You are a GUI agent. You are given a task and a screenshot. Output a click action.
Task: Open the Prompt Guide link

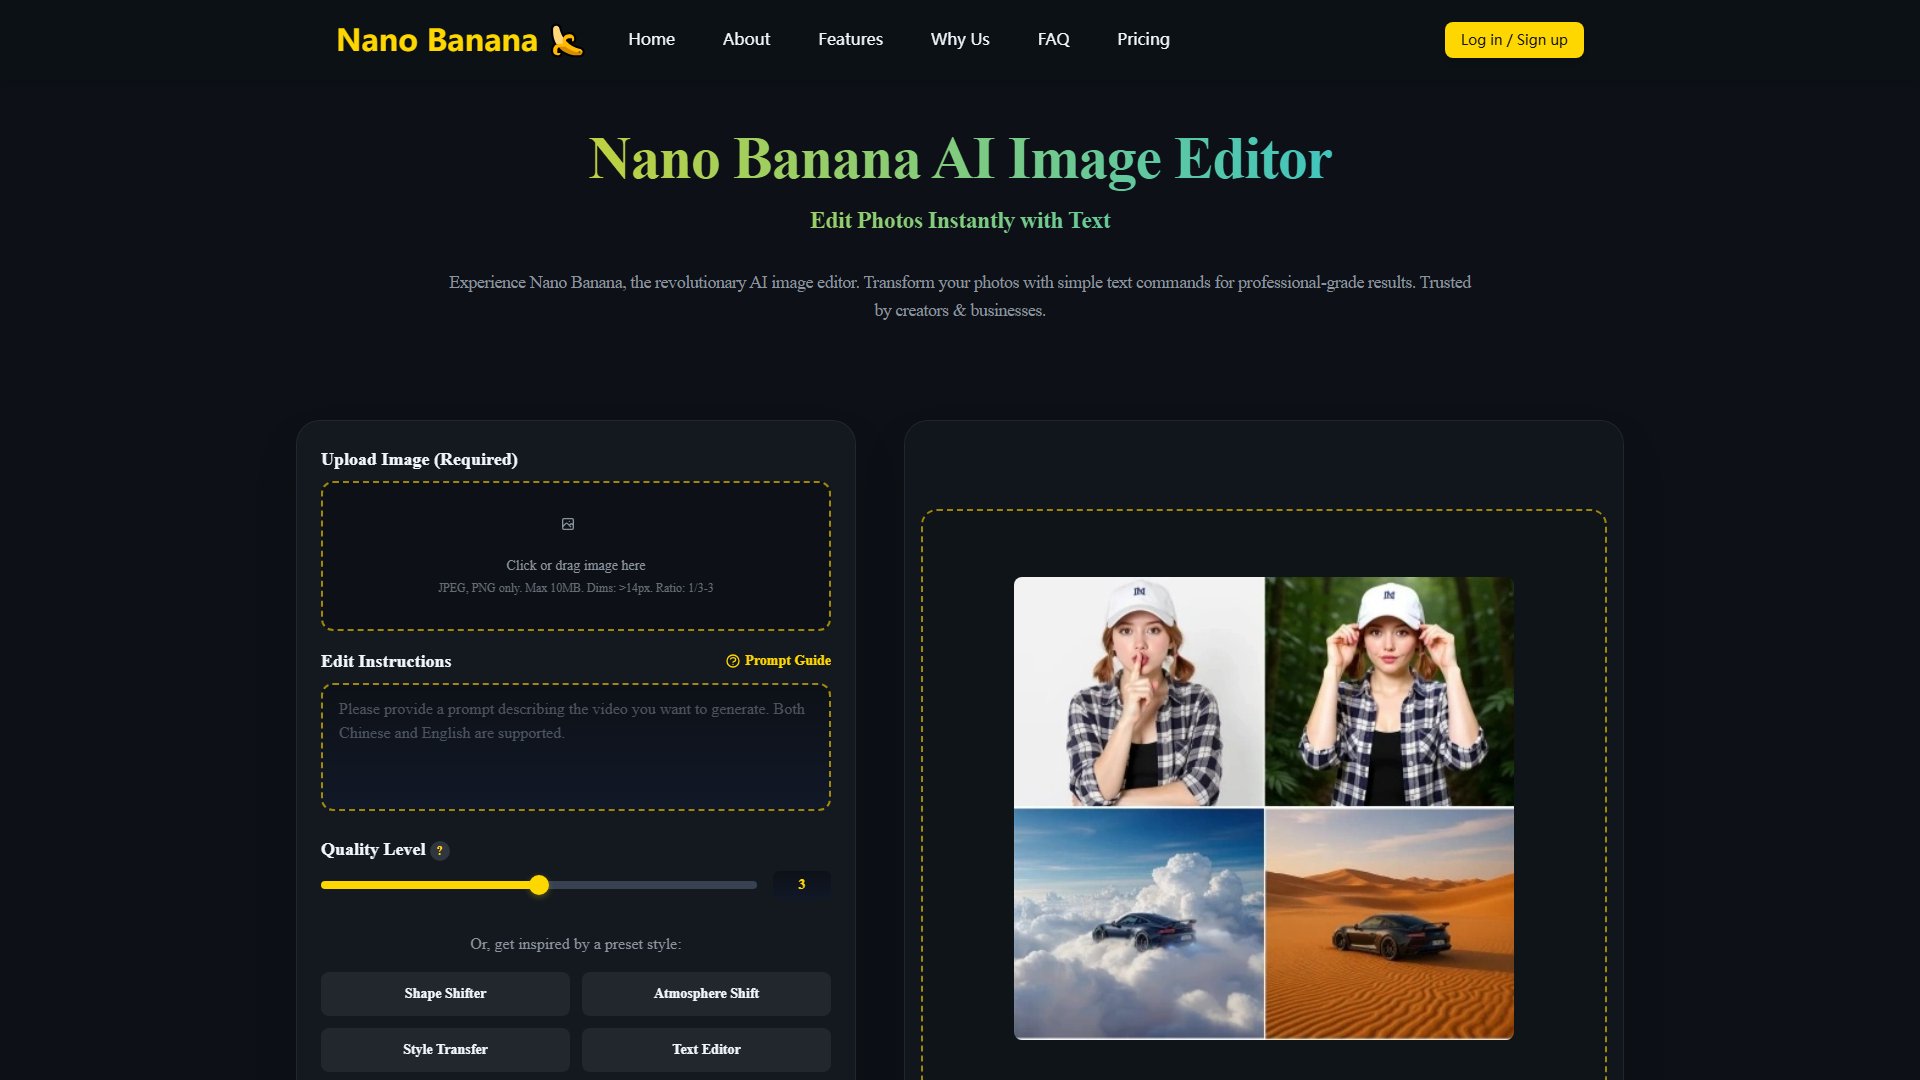pos(778,661)
